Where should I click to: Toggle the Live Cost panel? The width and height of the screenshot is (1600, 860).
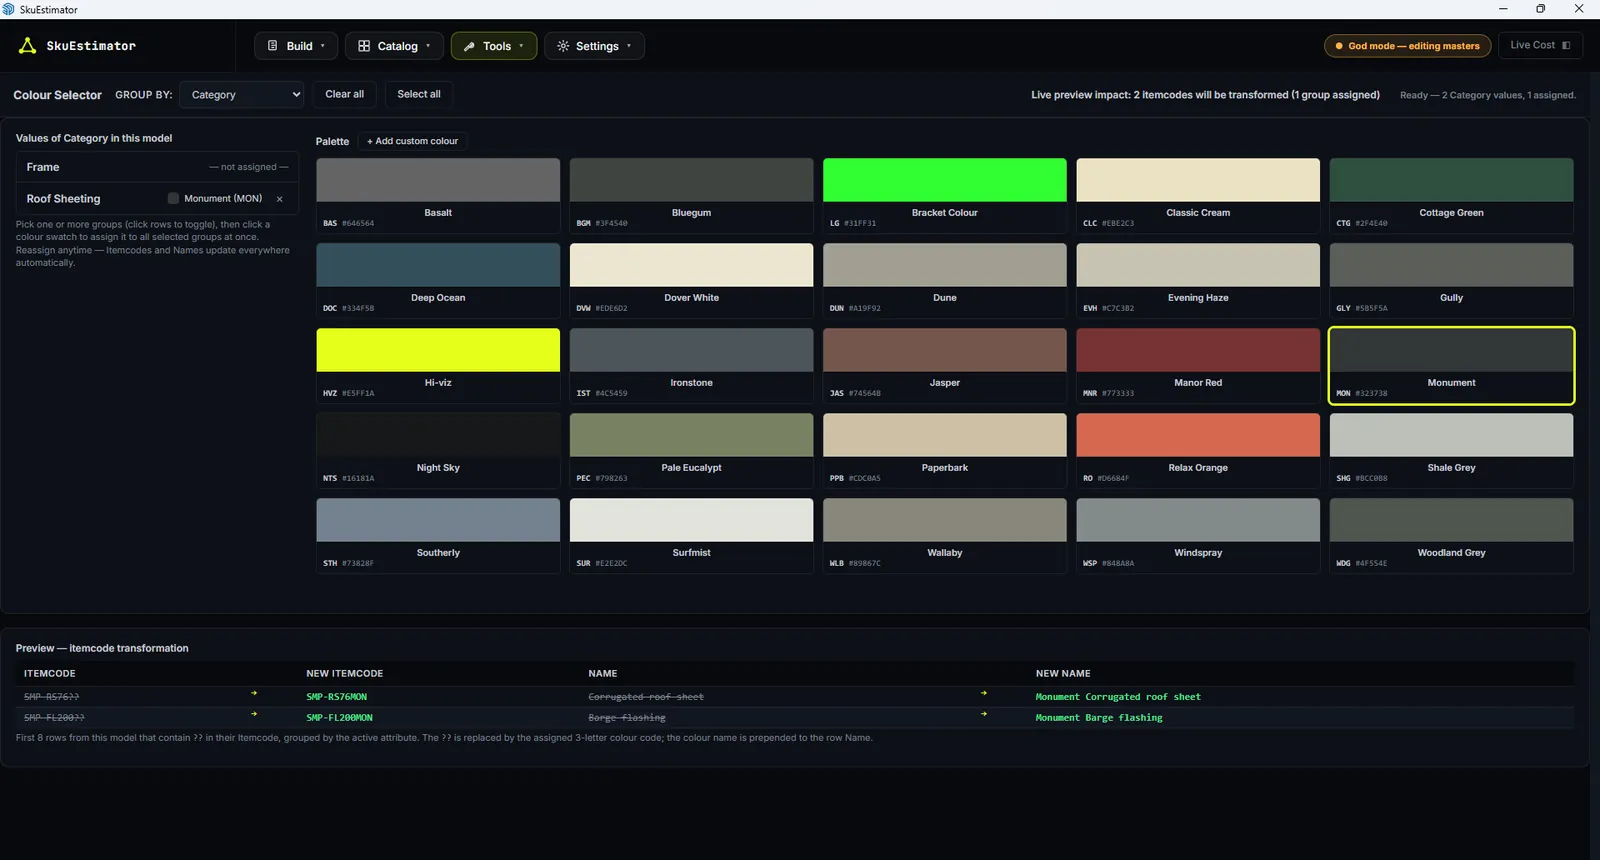tap(1540, 45)
